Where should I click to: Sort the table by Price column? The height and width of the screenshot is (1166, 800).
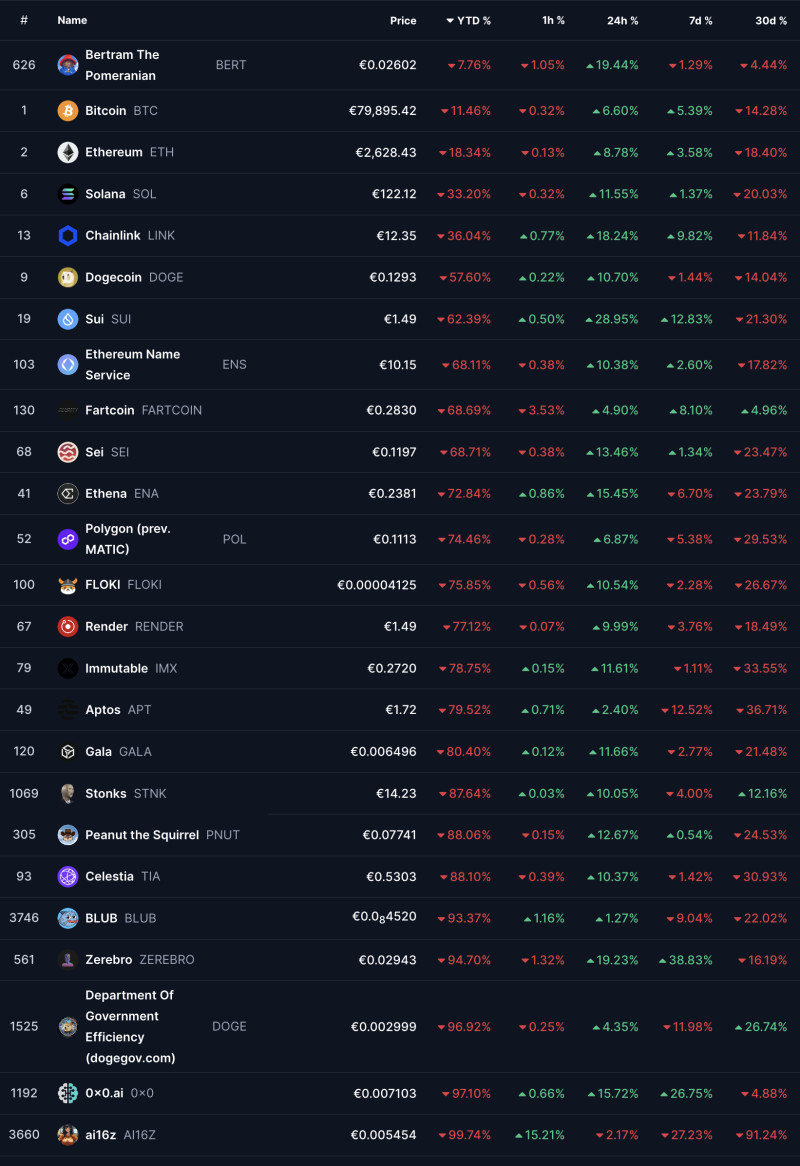tap(403, 20)
